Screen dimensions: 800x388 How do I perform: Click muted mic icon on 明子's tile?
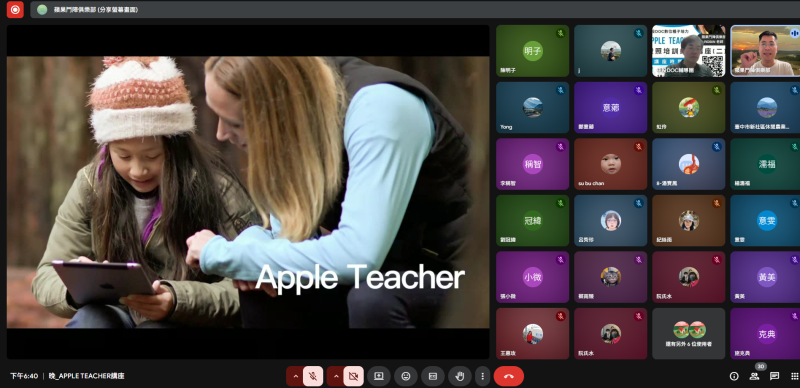coord(561,33)
